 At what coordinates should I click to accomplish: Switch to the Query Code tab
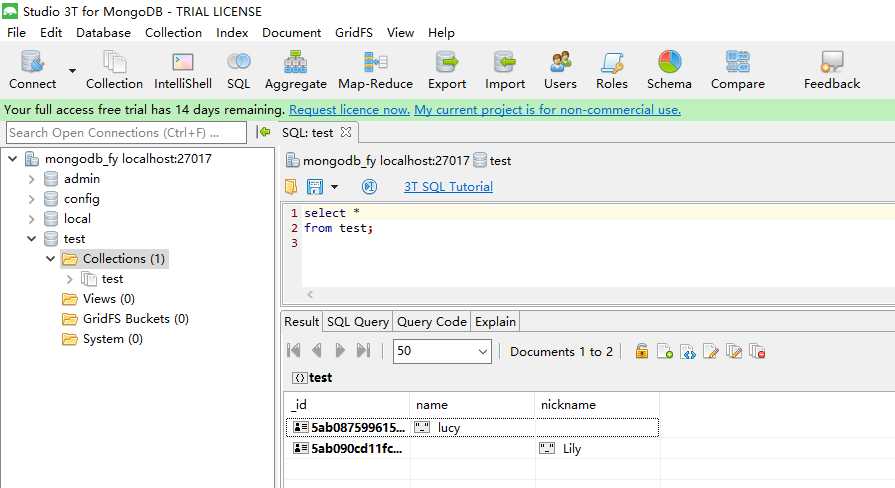tap(432, 322)
